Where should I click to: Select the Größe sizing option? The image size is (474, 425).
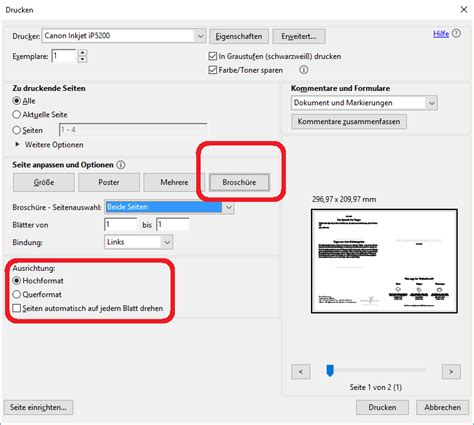(44, 182)
